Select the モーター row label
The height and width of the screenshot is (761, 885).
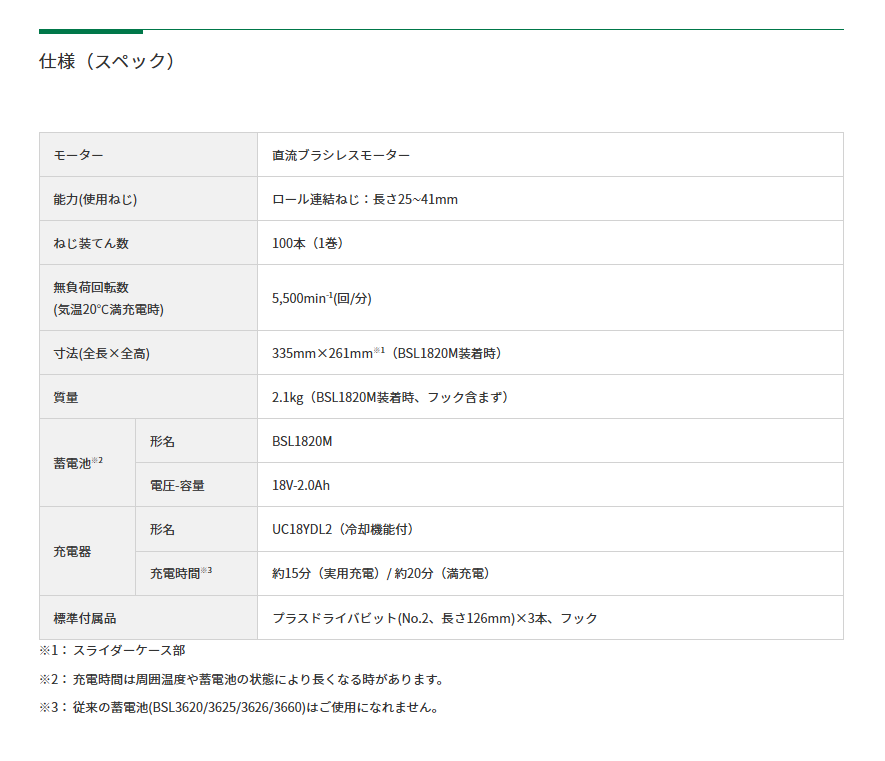click(x=75, y=155)
